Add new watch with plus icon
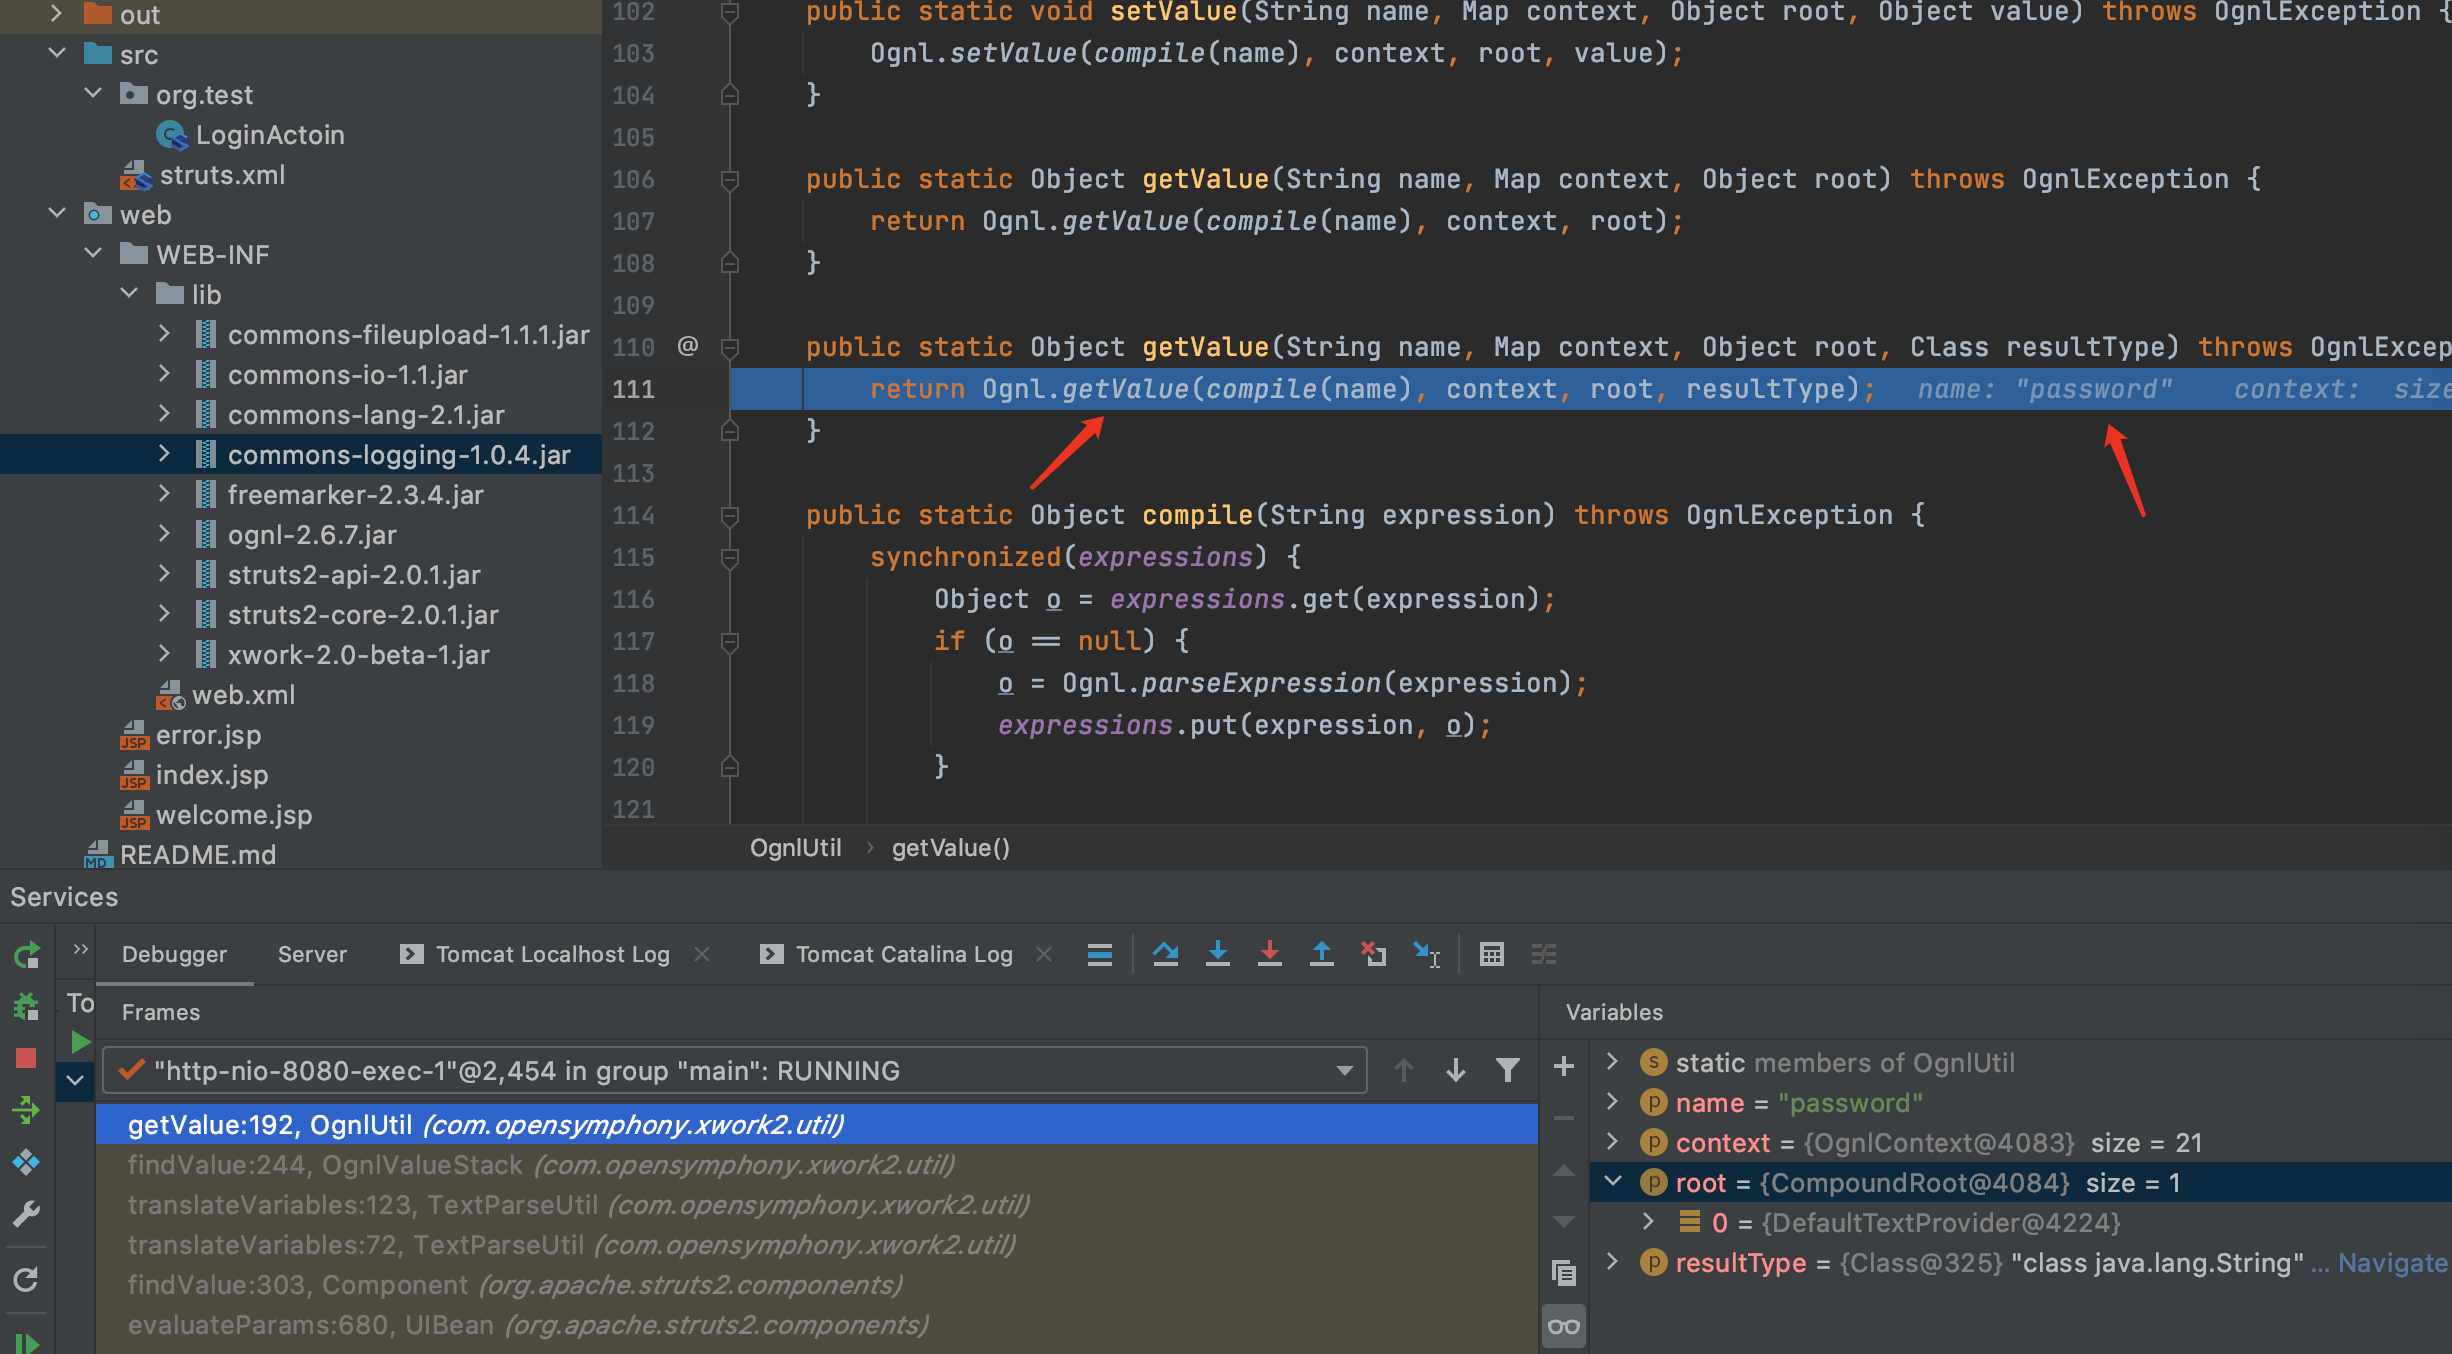This screenshot has height=1354, width=2452. coord(1564,1066)
